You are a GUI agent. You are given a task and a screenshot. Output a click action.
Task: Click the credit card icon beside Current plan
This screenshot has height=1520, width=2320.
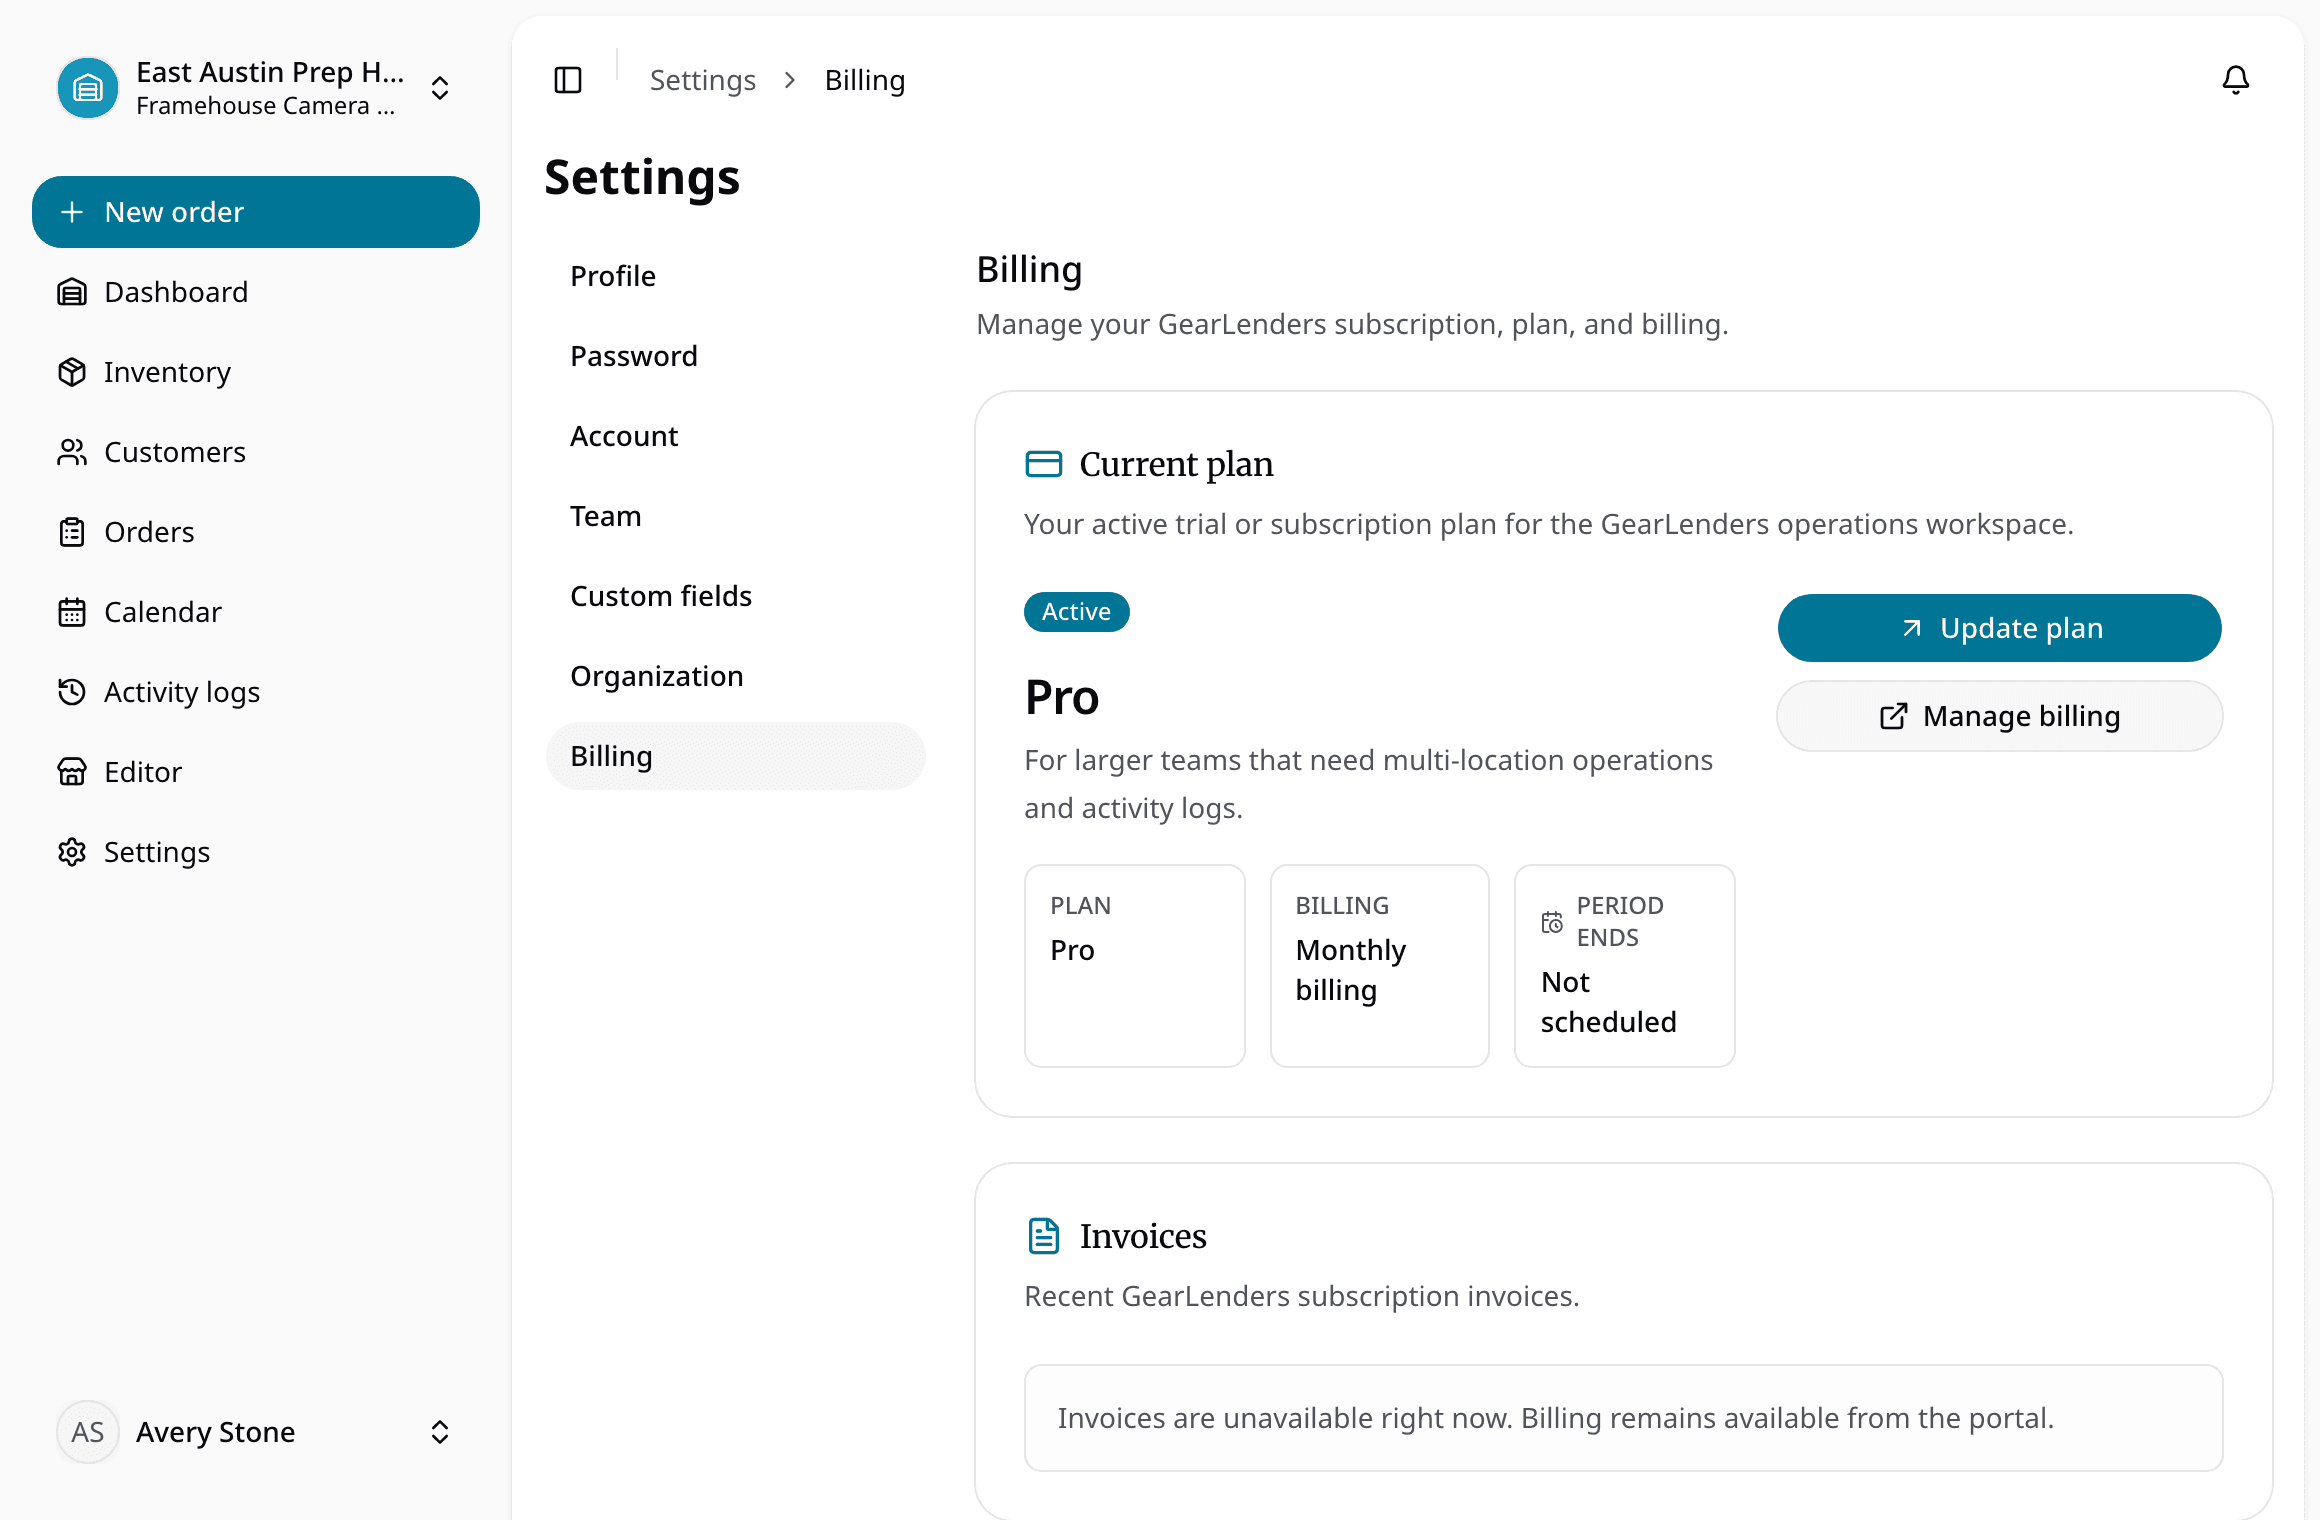[x=1044, y=464]
